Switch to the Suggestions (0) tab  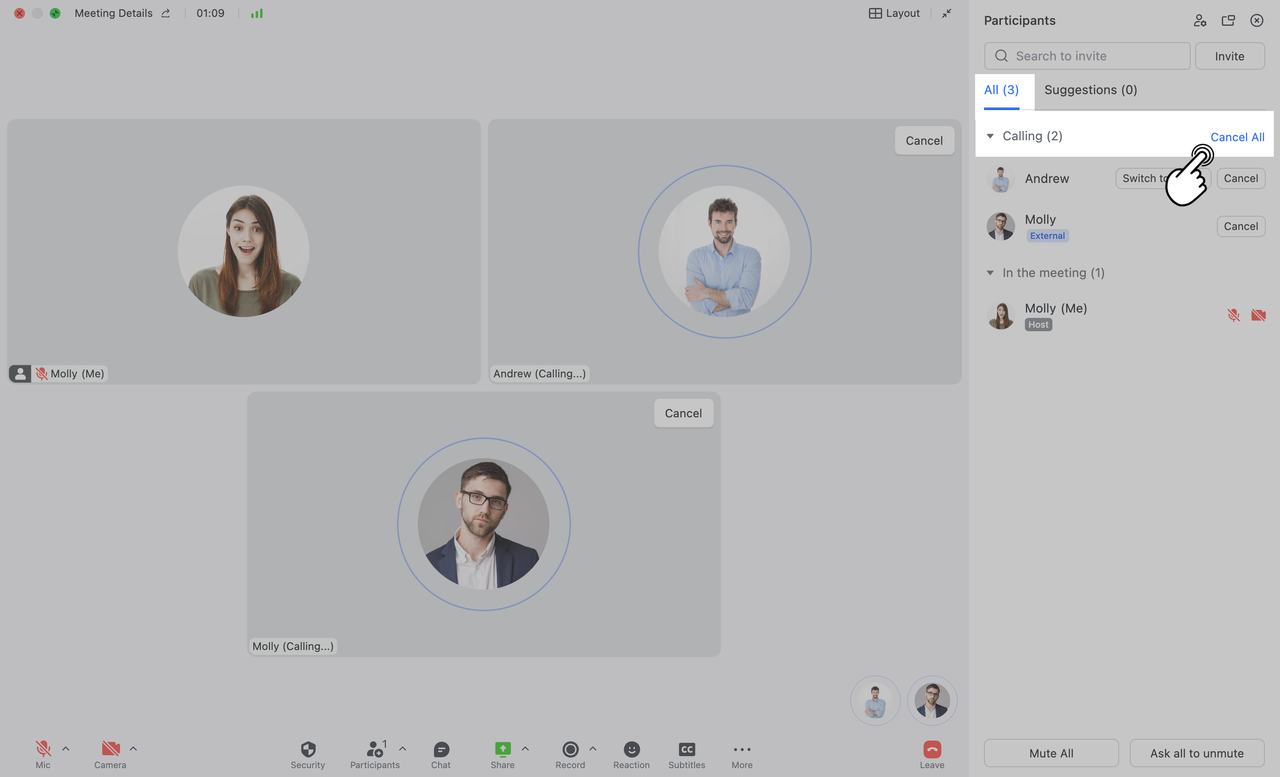1090,90
